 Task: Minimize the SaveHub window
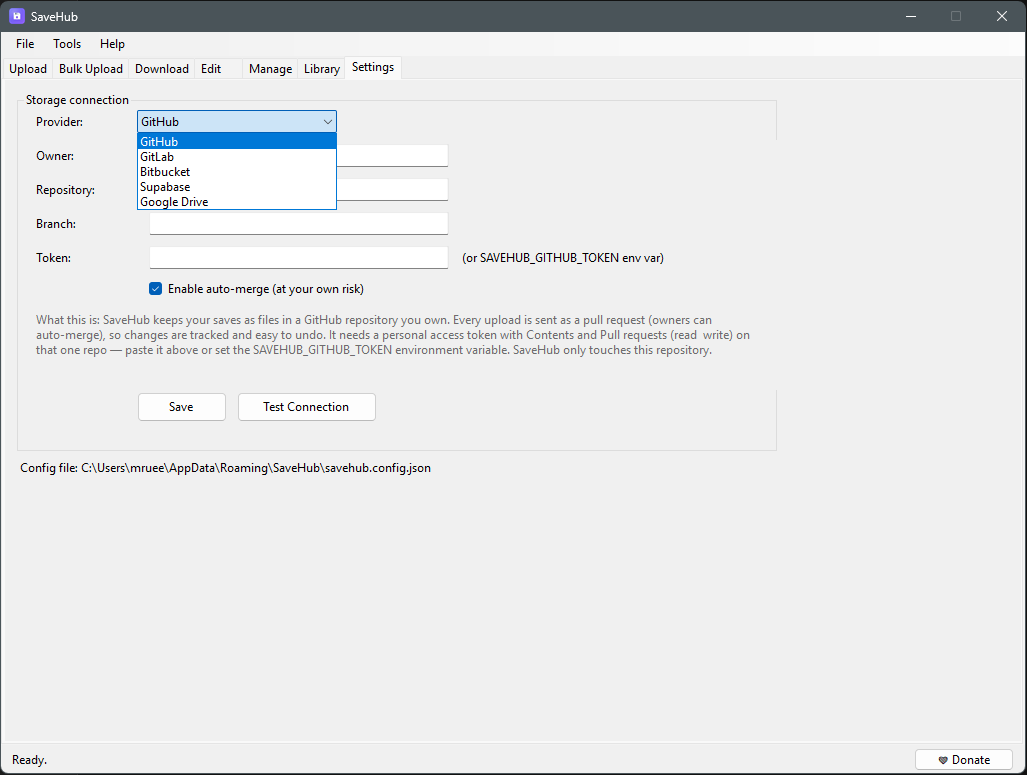coord(910,16)
